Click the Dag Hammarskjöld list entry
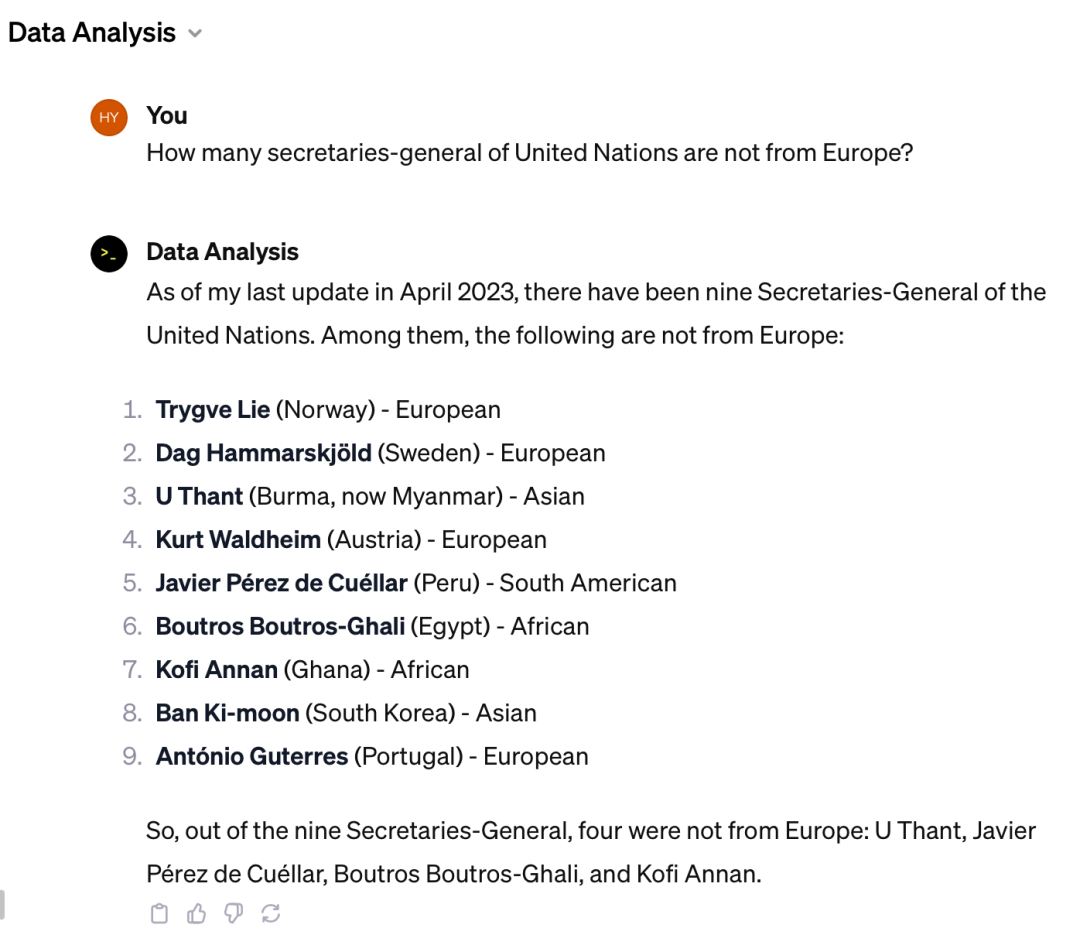This screenshot has height=952, width=1080. (380, 453)
